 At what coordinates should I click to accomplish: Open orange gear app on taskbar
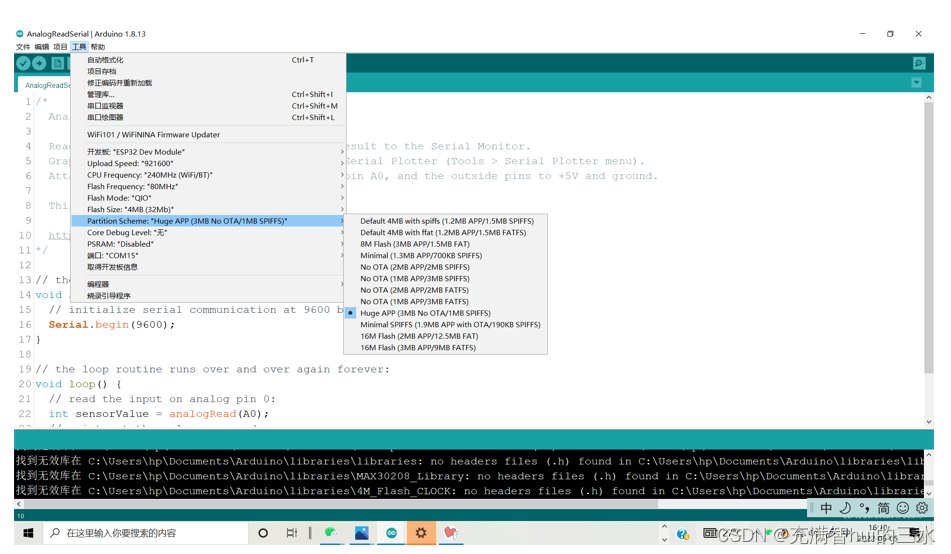(x=421, y=533)
